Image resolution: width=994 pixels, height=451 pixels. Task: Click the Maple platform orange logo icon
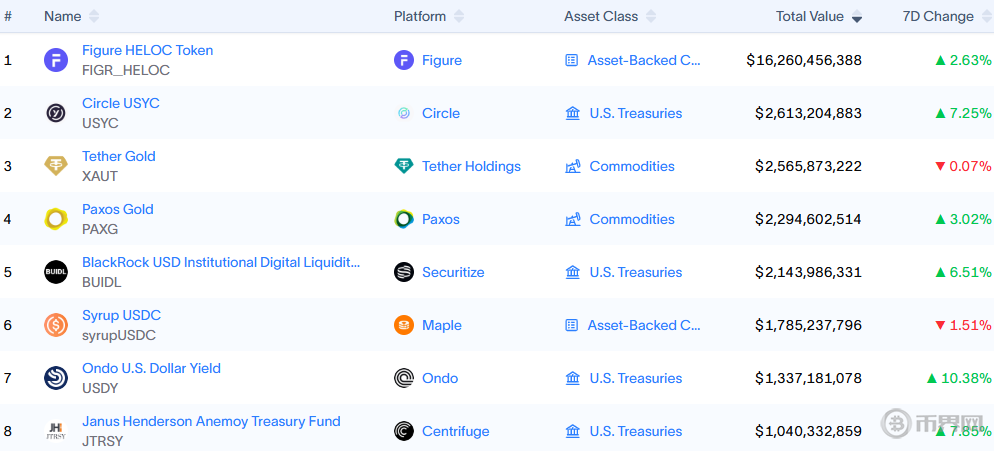404,325
